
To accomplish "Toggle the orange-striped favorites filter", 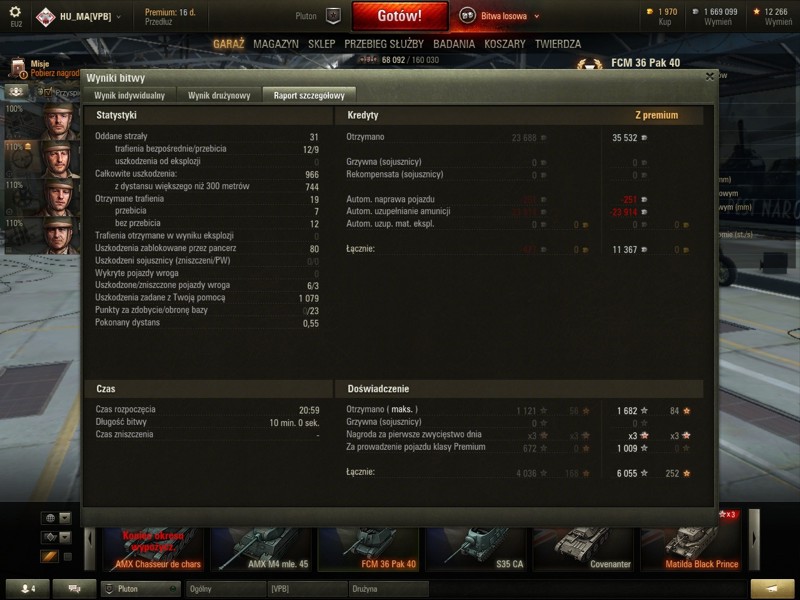I will [x=49, y=556].
